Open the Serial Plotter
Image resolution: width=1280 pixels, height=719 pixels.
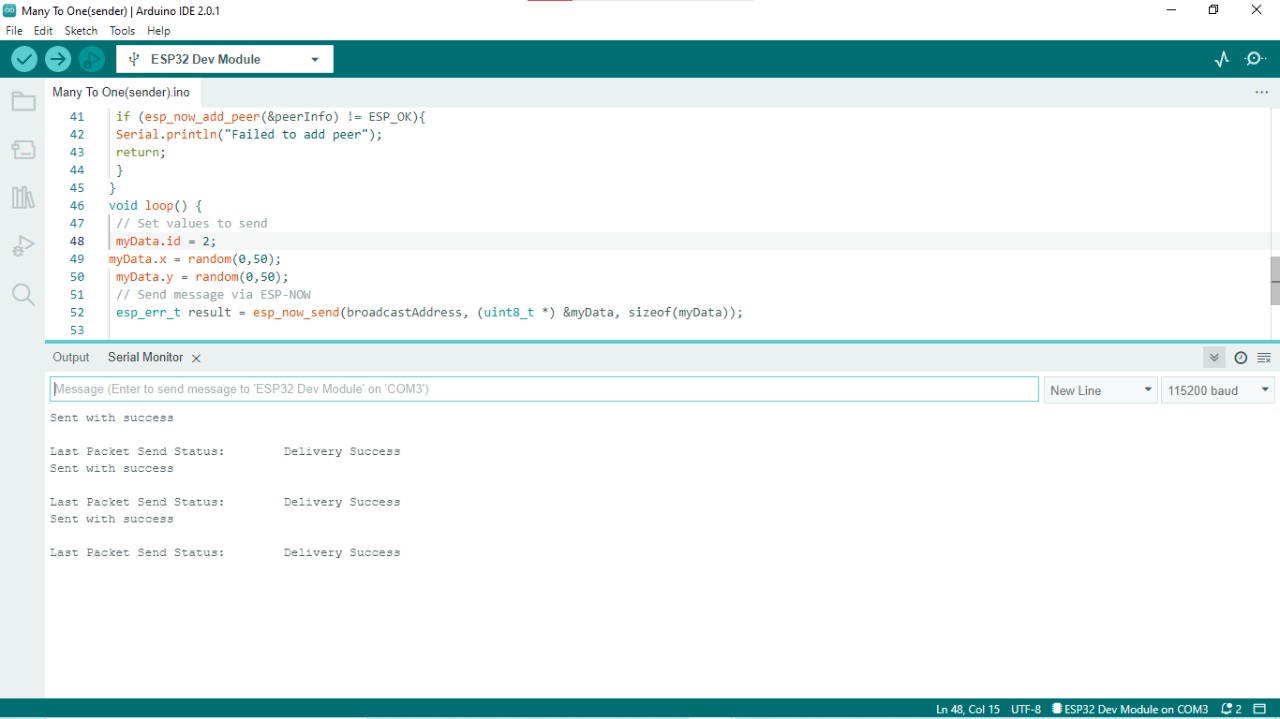click(1221, 58)
